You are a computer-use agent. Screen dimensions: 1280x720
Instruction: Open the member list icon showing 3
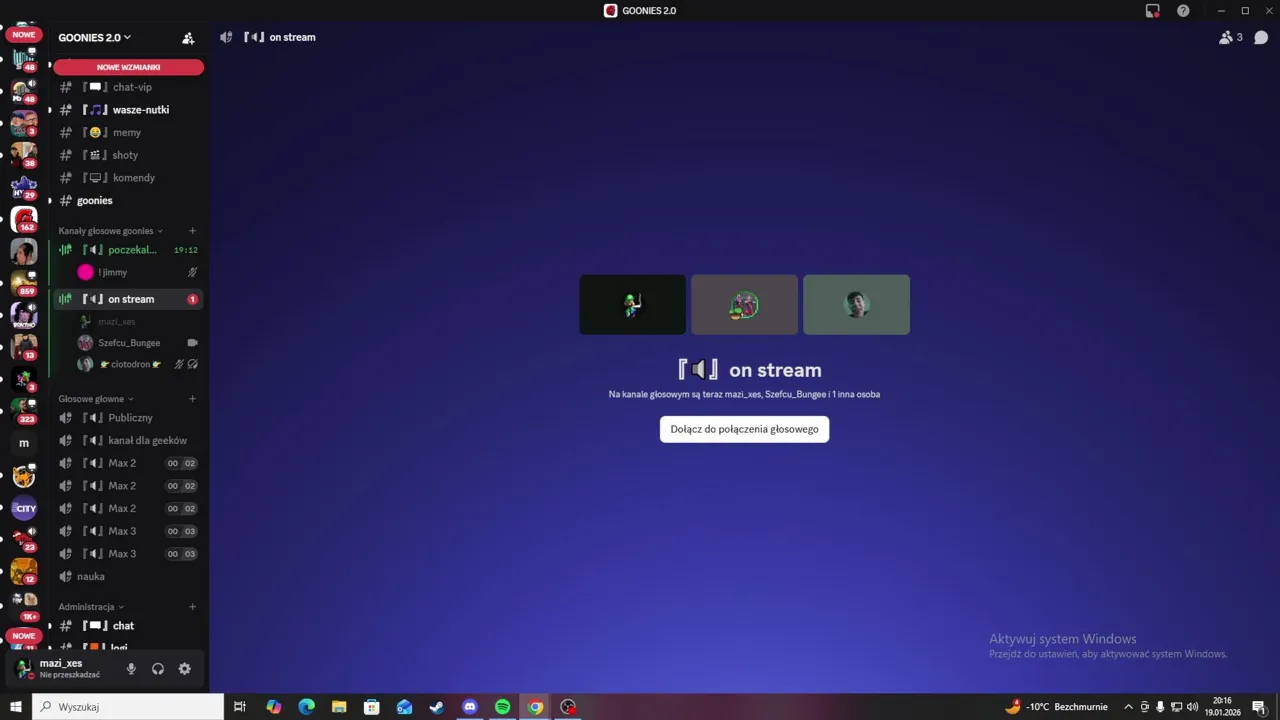(1230, 37)
